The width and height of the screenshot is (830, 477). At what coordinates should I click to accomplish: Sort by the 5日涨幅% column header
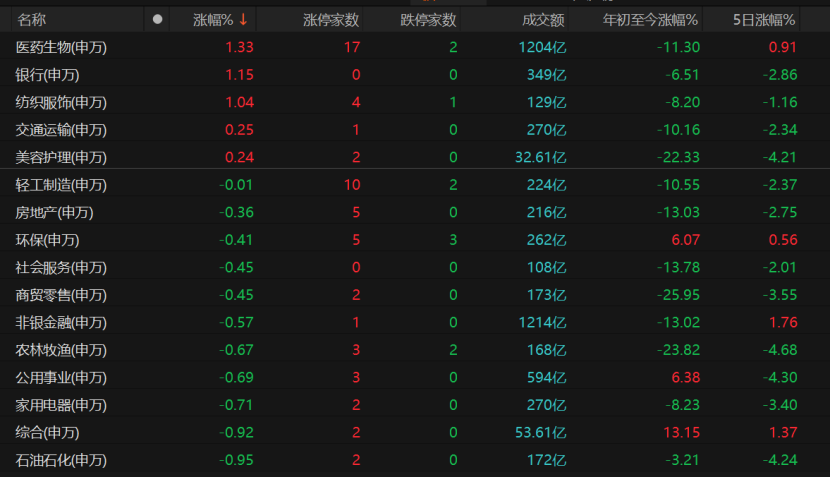pyautogui.click(x=764, y=20)
